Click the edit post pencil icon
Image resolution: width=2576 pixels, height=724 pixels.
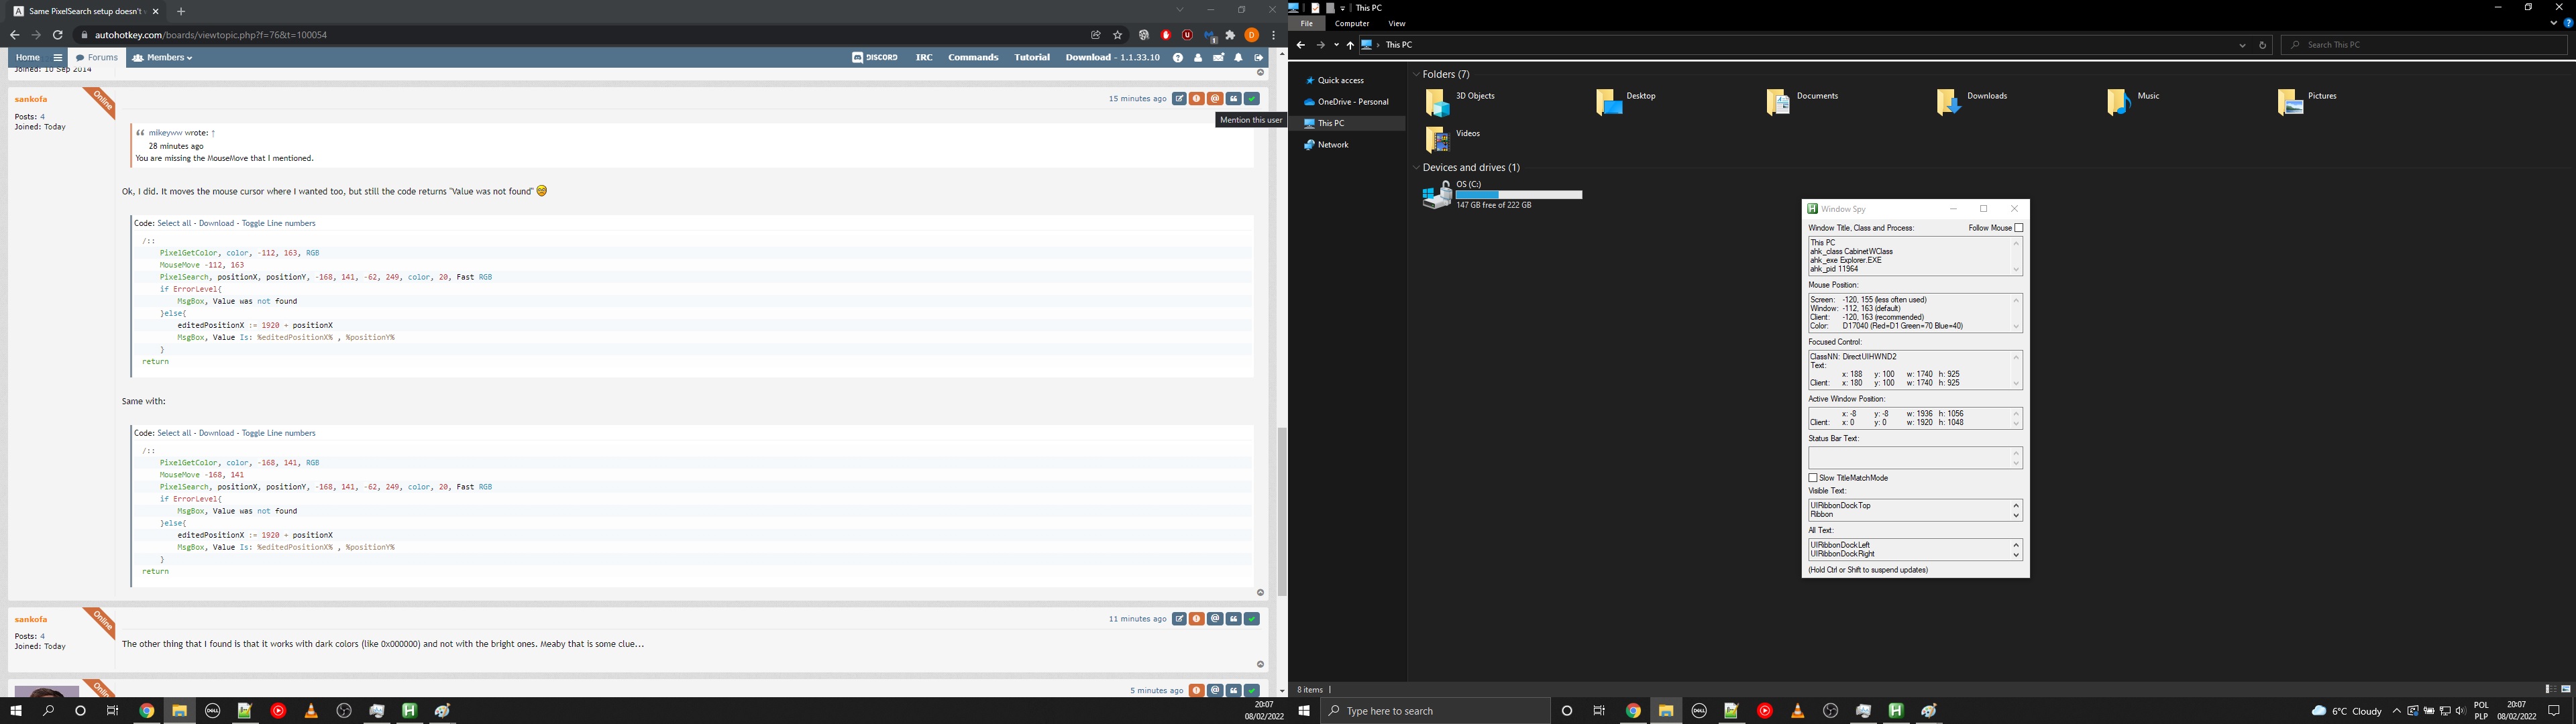pyautogui.click(x=1179, y=99)
